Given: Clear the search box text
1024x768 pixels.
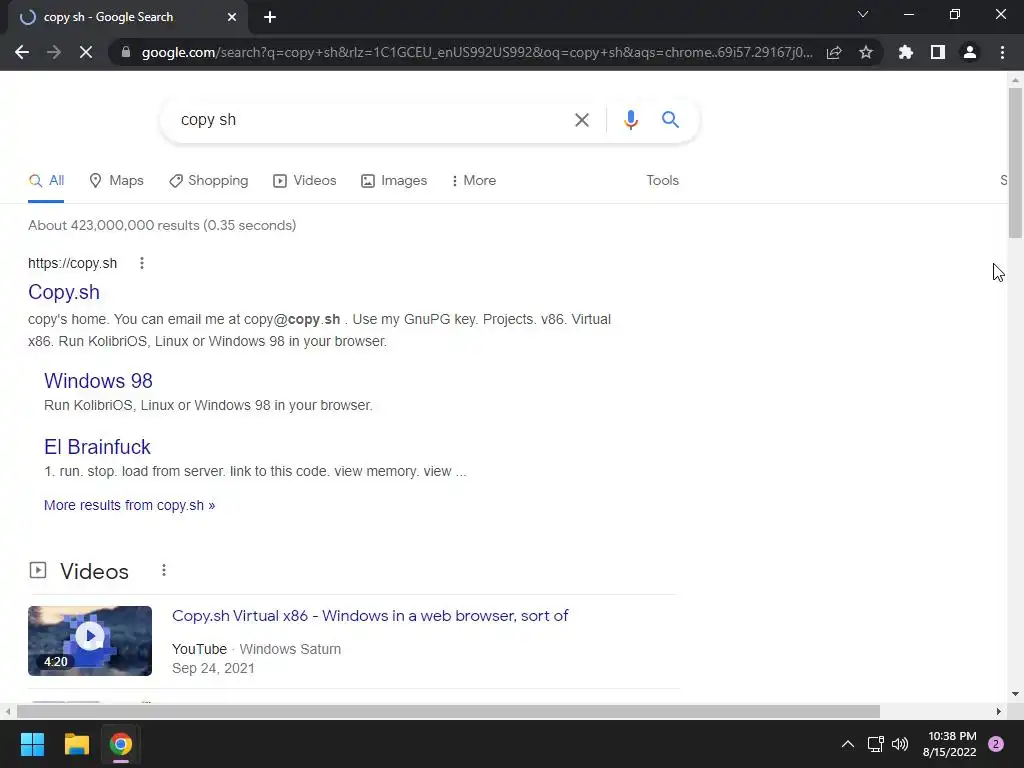Looking at the screenshot, I should tap(582, 120).
